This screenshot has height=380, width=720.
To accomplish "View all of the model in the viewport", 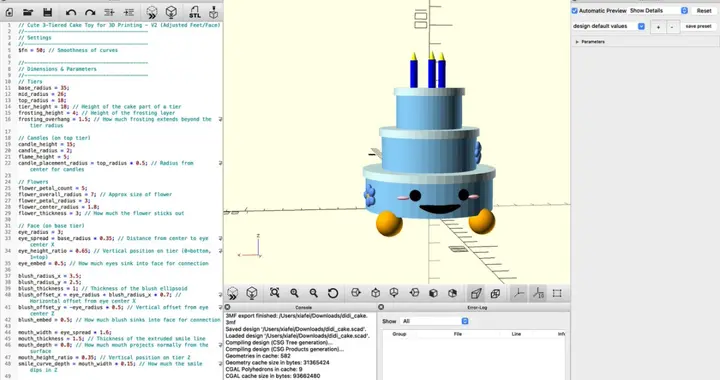I will pyautogui.click(x=275, y=293).
